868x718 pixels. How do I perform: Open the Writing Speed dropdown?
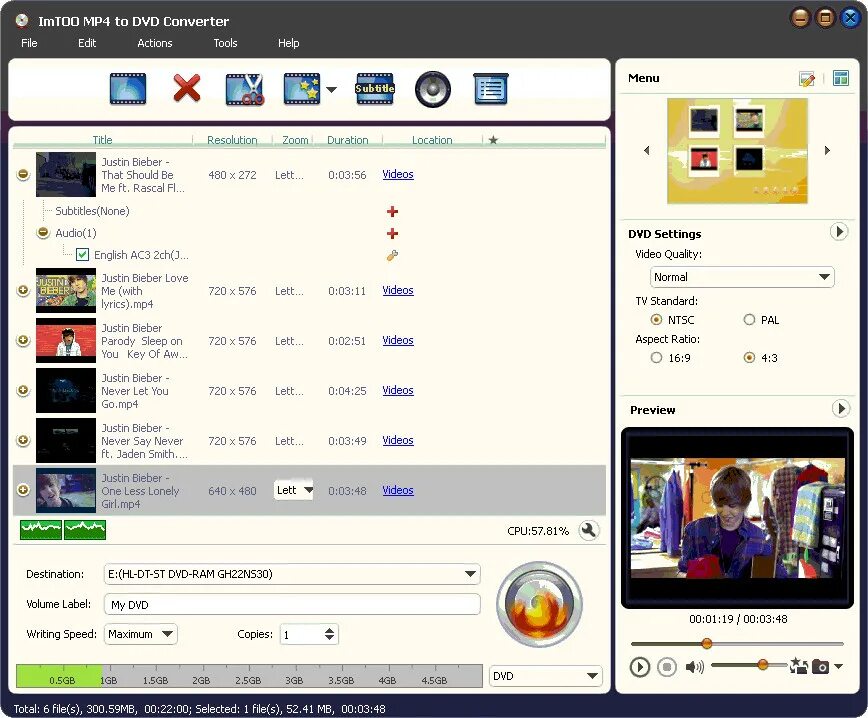pyautogui.click(x=141, y=634)
